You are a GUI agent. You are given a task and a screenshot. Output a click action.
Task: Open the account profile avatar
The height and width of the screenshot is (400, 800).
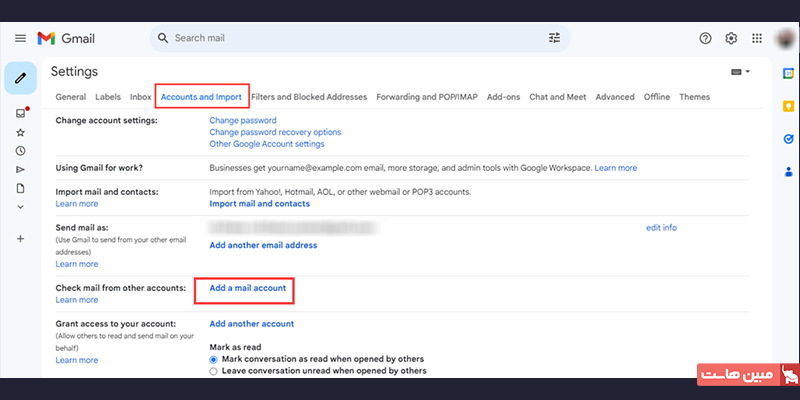[786, 39]
